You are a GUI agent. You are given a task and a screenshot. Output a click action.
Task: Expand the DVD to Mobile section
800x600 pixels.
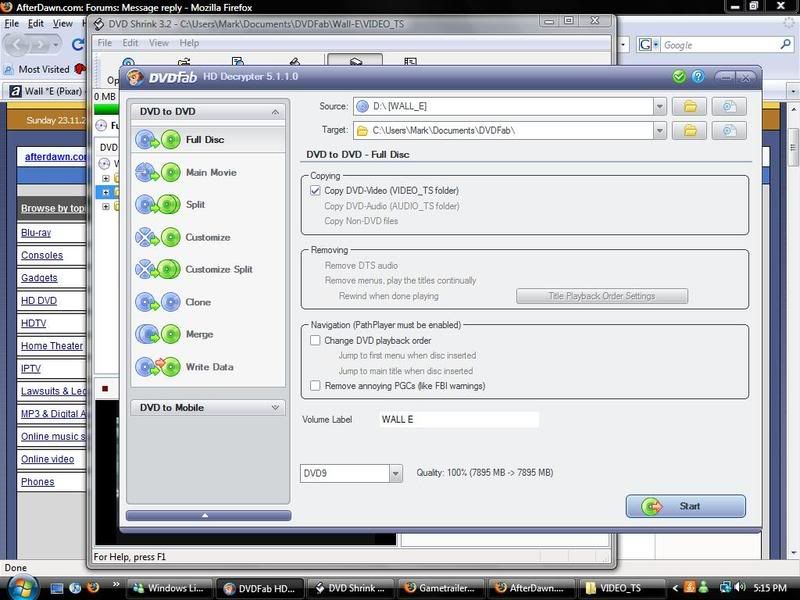(x=275, y=408)
